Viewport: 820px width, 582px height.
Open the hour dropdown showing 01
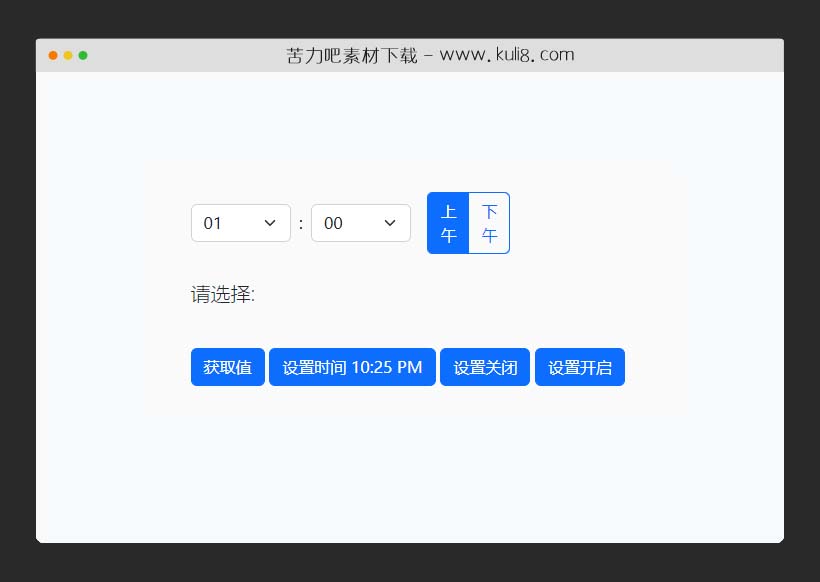point(240,223)
